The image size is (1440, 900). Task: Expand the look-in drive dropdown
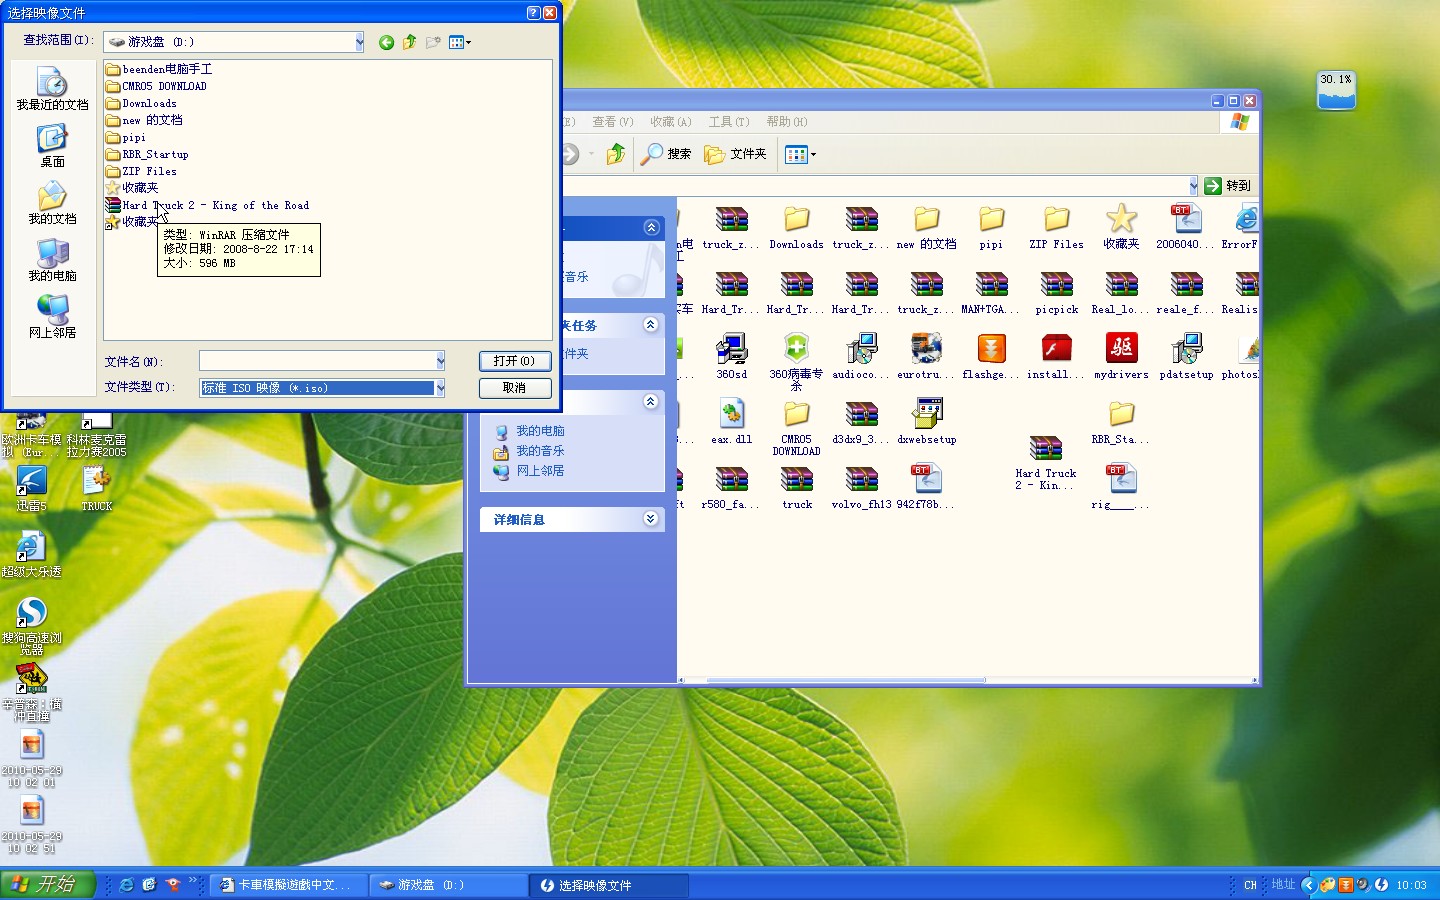coord(359,42)
